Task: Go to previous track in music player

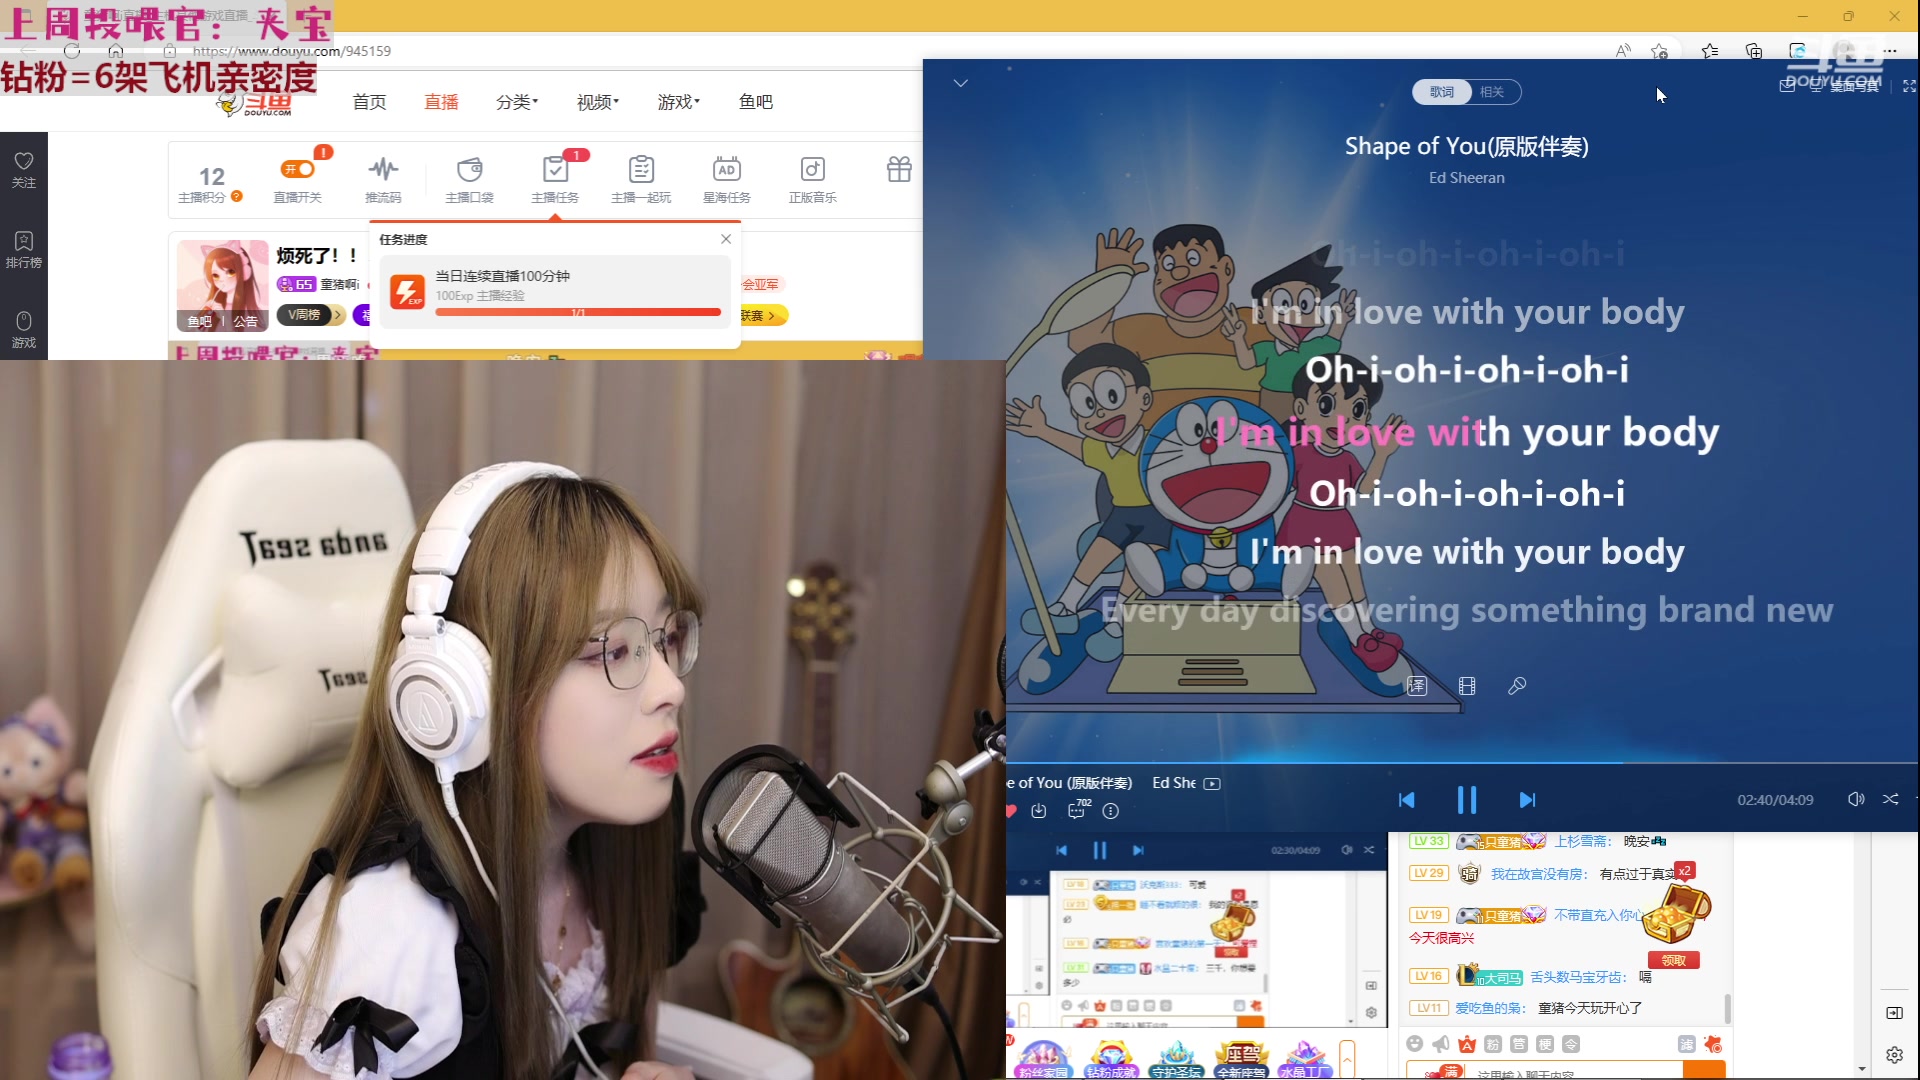Action: point(1406,800)
